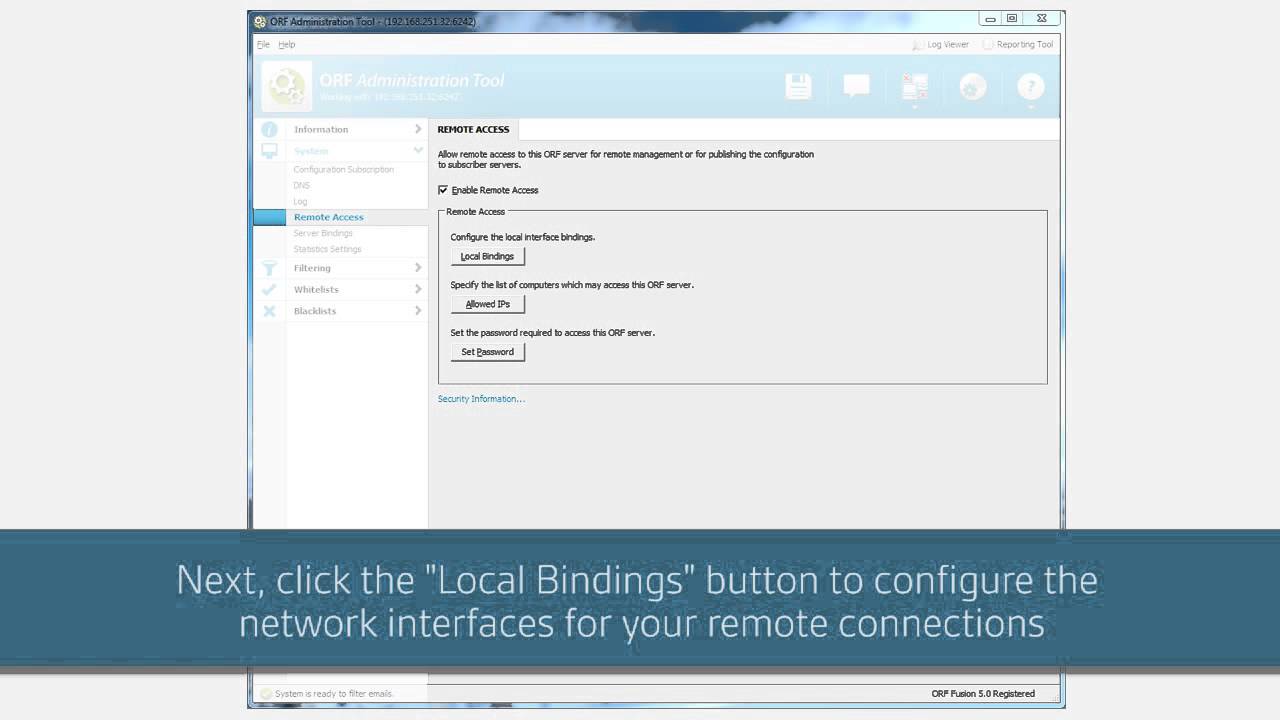The image size is (1280, 720).
Task: Click the System monitor sidebar icon
Action: click(269, 151)
